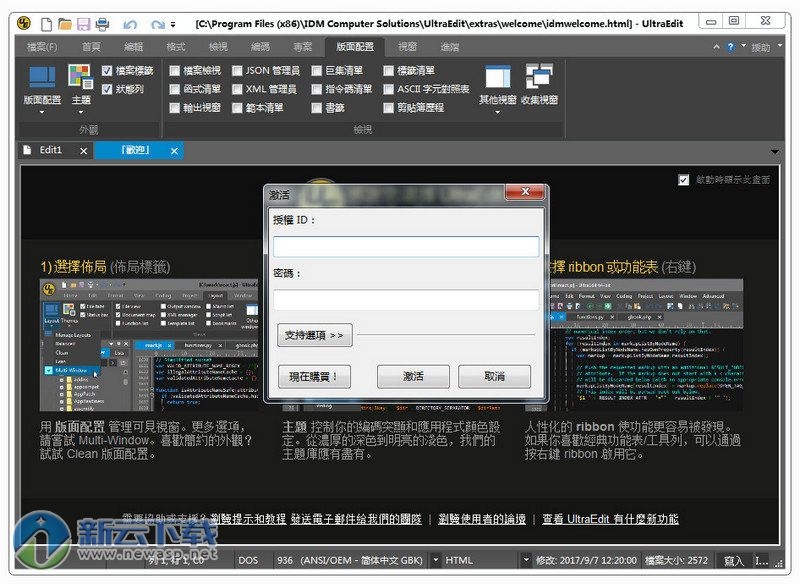Close the 激活 dialog with the red X
This screenshot has width=800, height=584.
[x=525, y=191]
